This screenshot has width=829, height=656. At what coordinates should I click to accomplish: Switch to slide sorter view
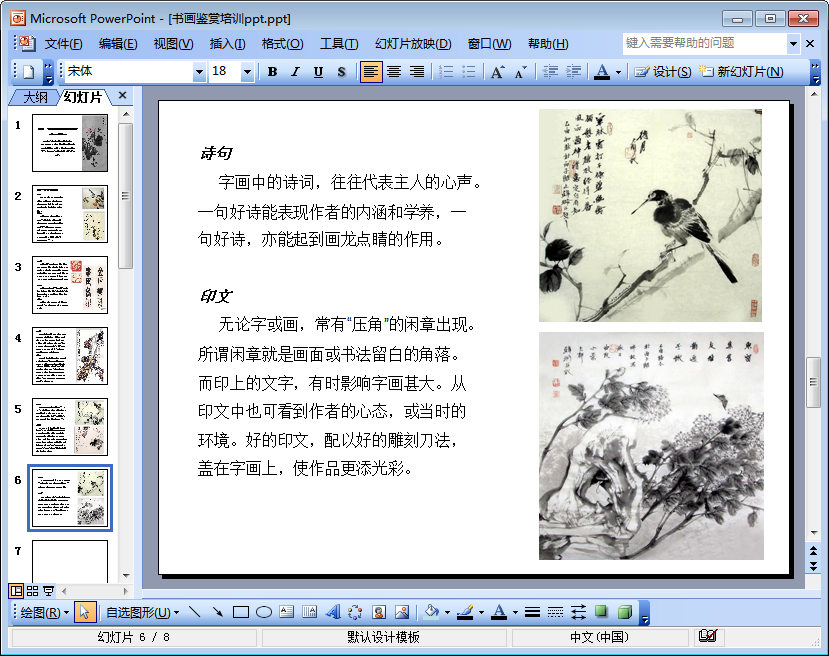32,590
